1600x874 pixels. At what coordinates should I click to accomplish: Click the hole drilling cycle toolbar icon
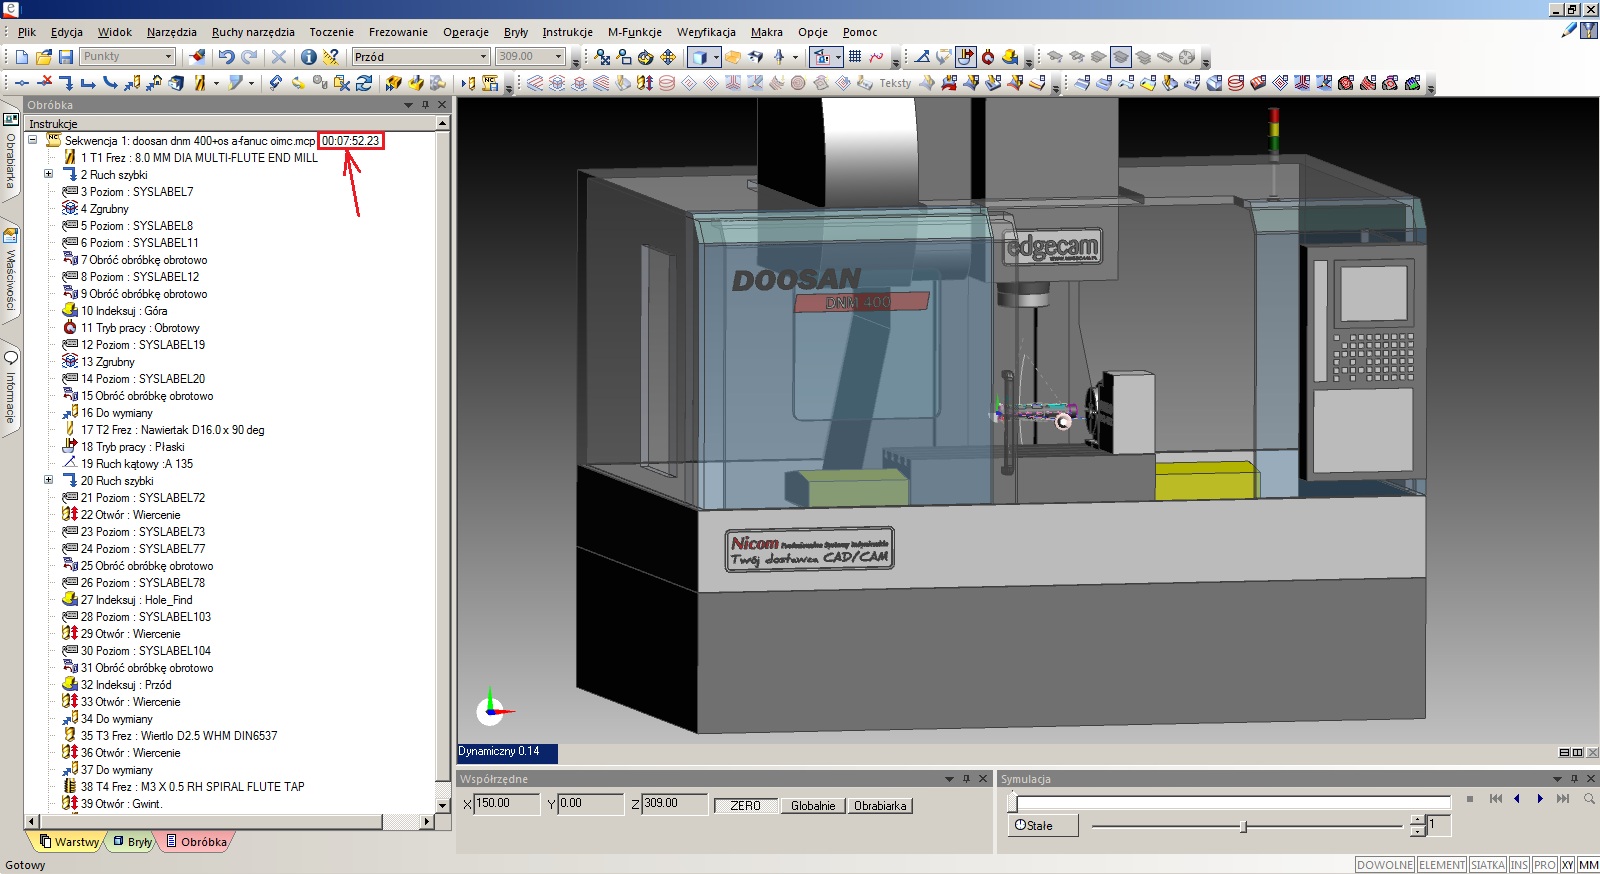644,83
